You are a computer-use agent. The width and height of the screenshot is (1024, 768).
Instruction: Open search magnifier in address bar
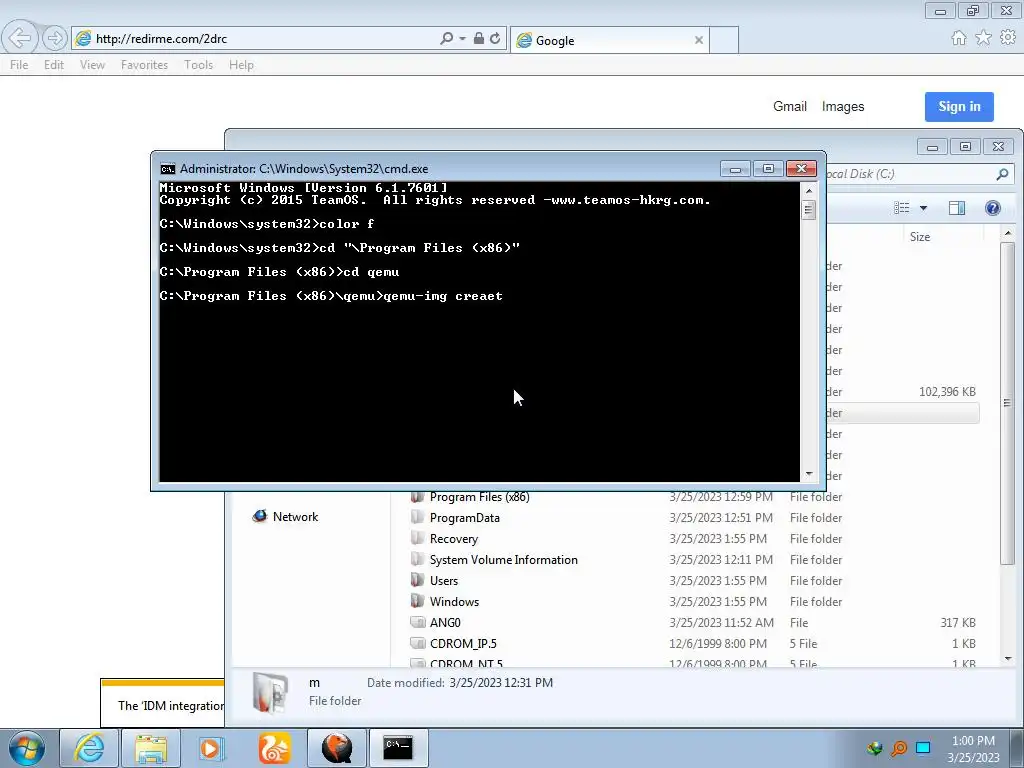(x=447, y=39)
